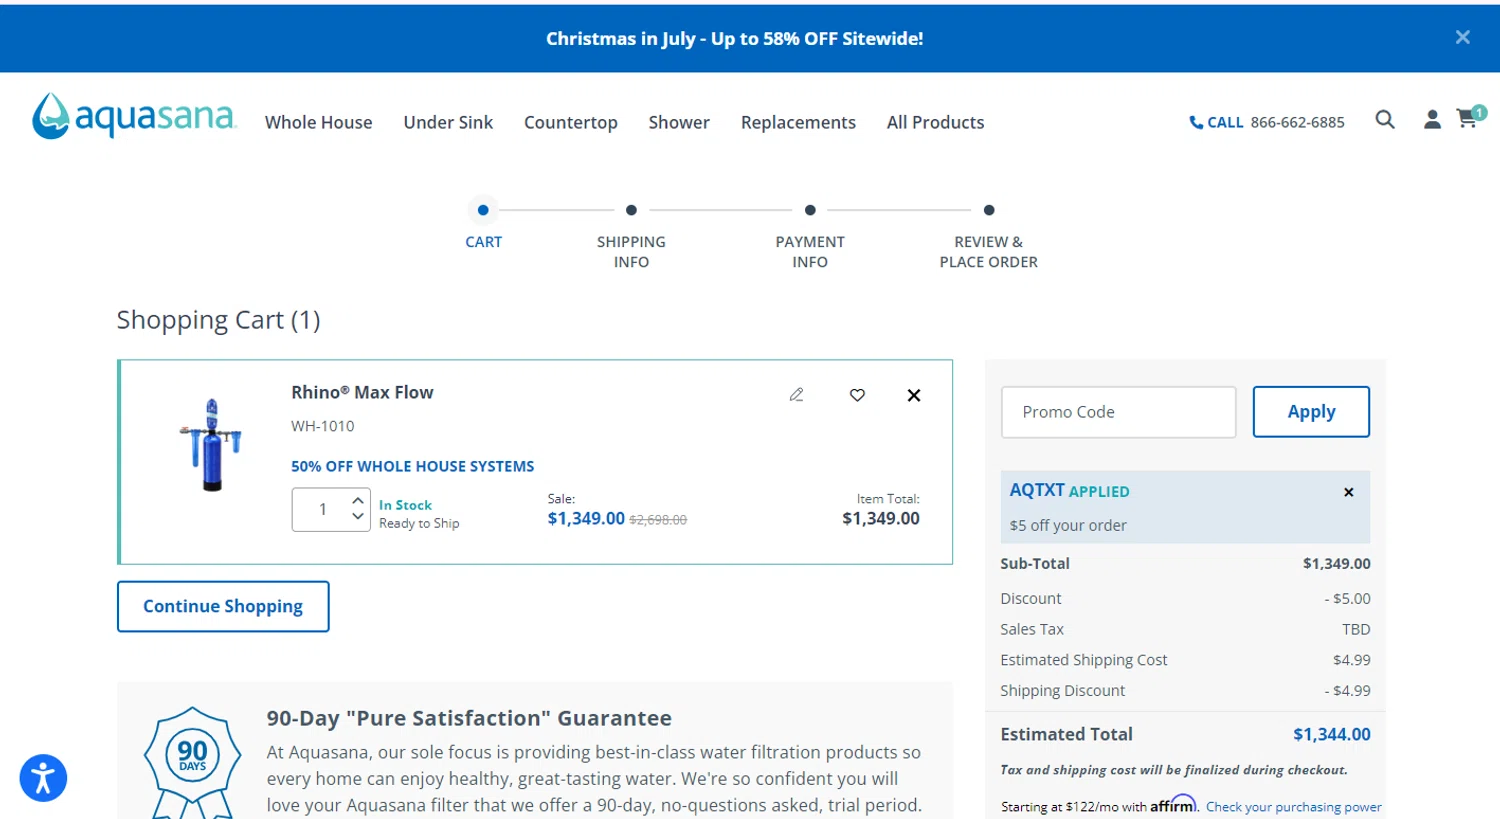Open the Affirm Check your purchasing power link
Image resolution: width=1500 pixels, height=819 pixels.
(x=1293, y=807)
